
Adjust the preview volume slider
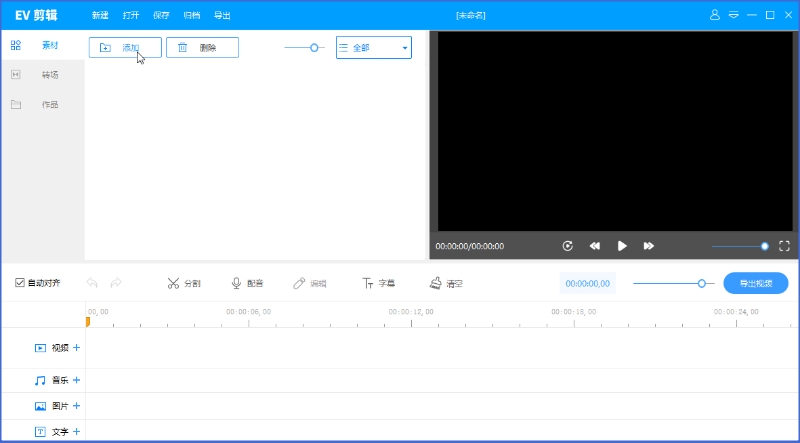tap(740, 247)
